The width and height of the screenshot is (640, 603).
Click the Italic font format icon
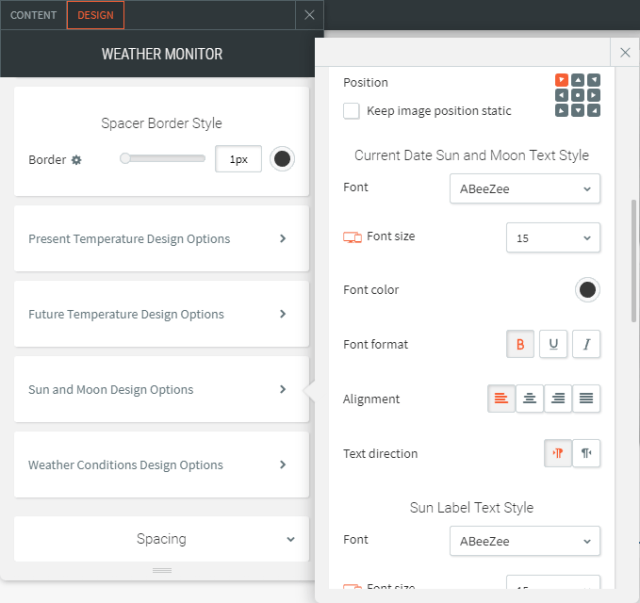click(x=586, y=344)
